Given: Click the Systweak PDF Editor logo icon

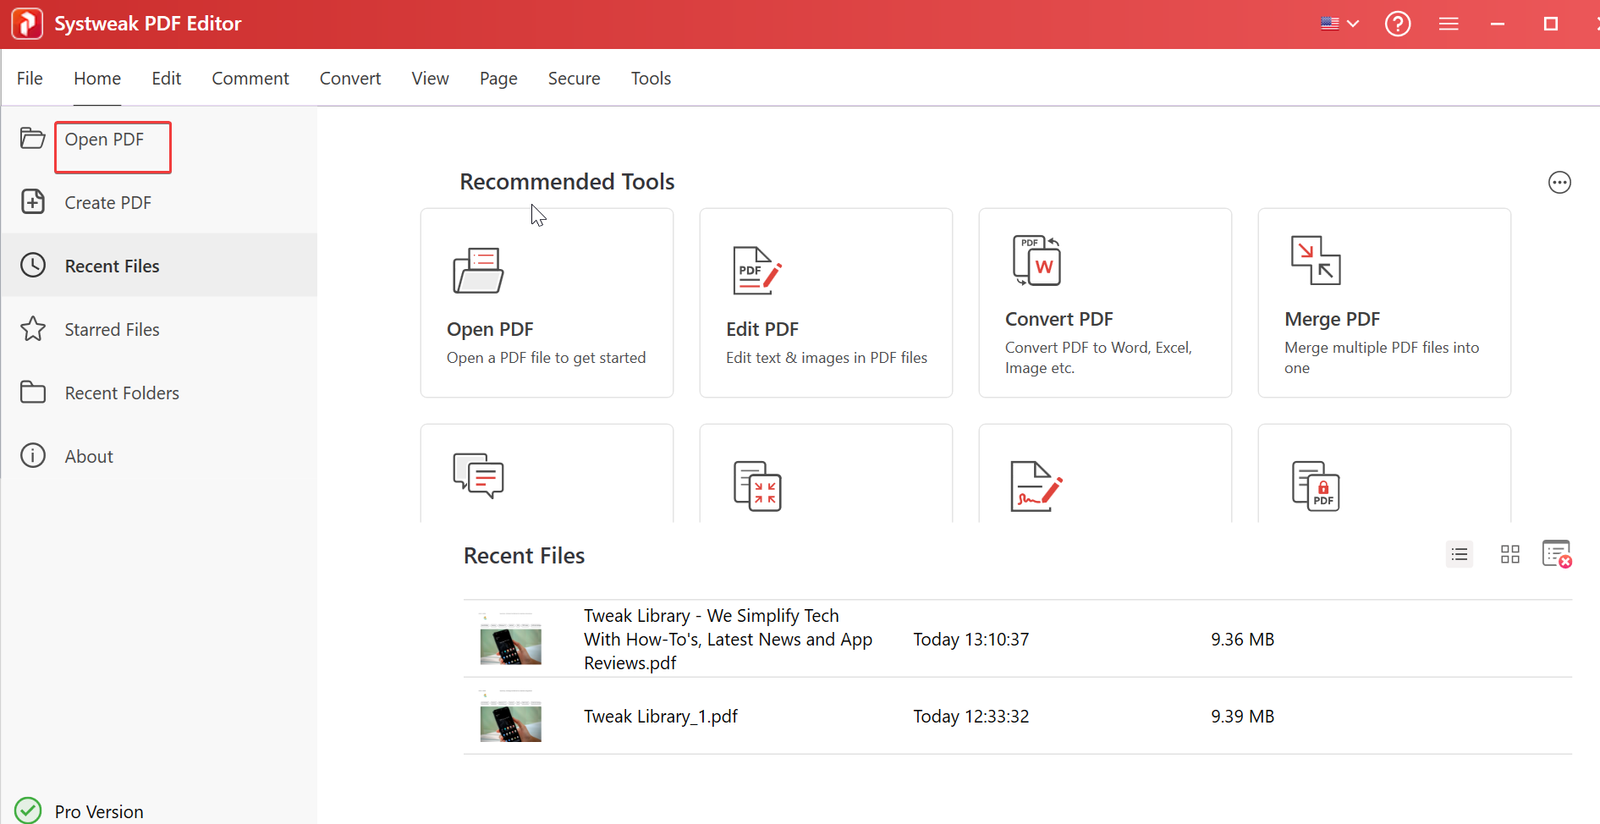Looking at the screenshot, I should [27, 23].
